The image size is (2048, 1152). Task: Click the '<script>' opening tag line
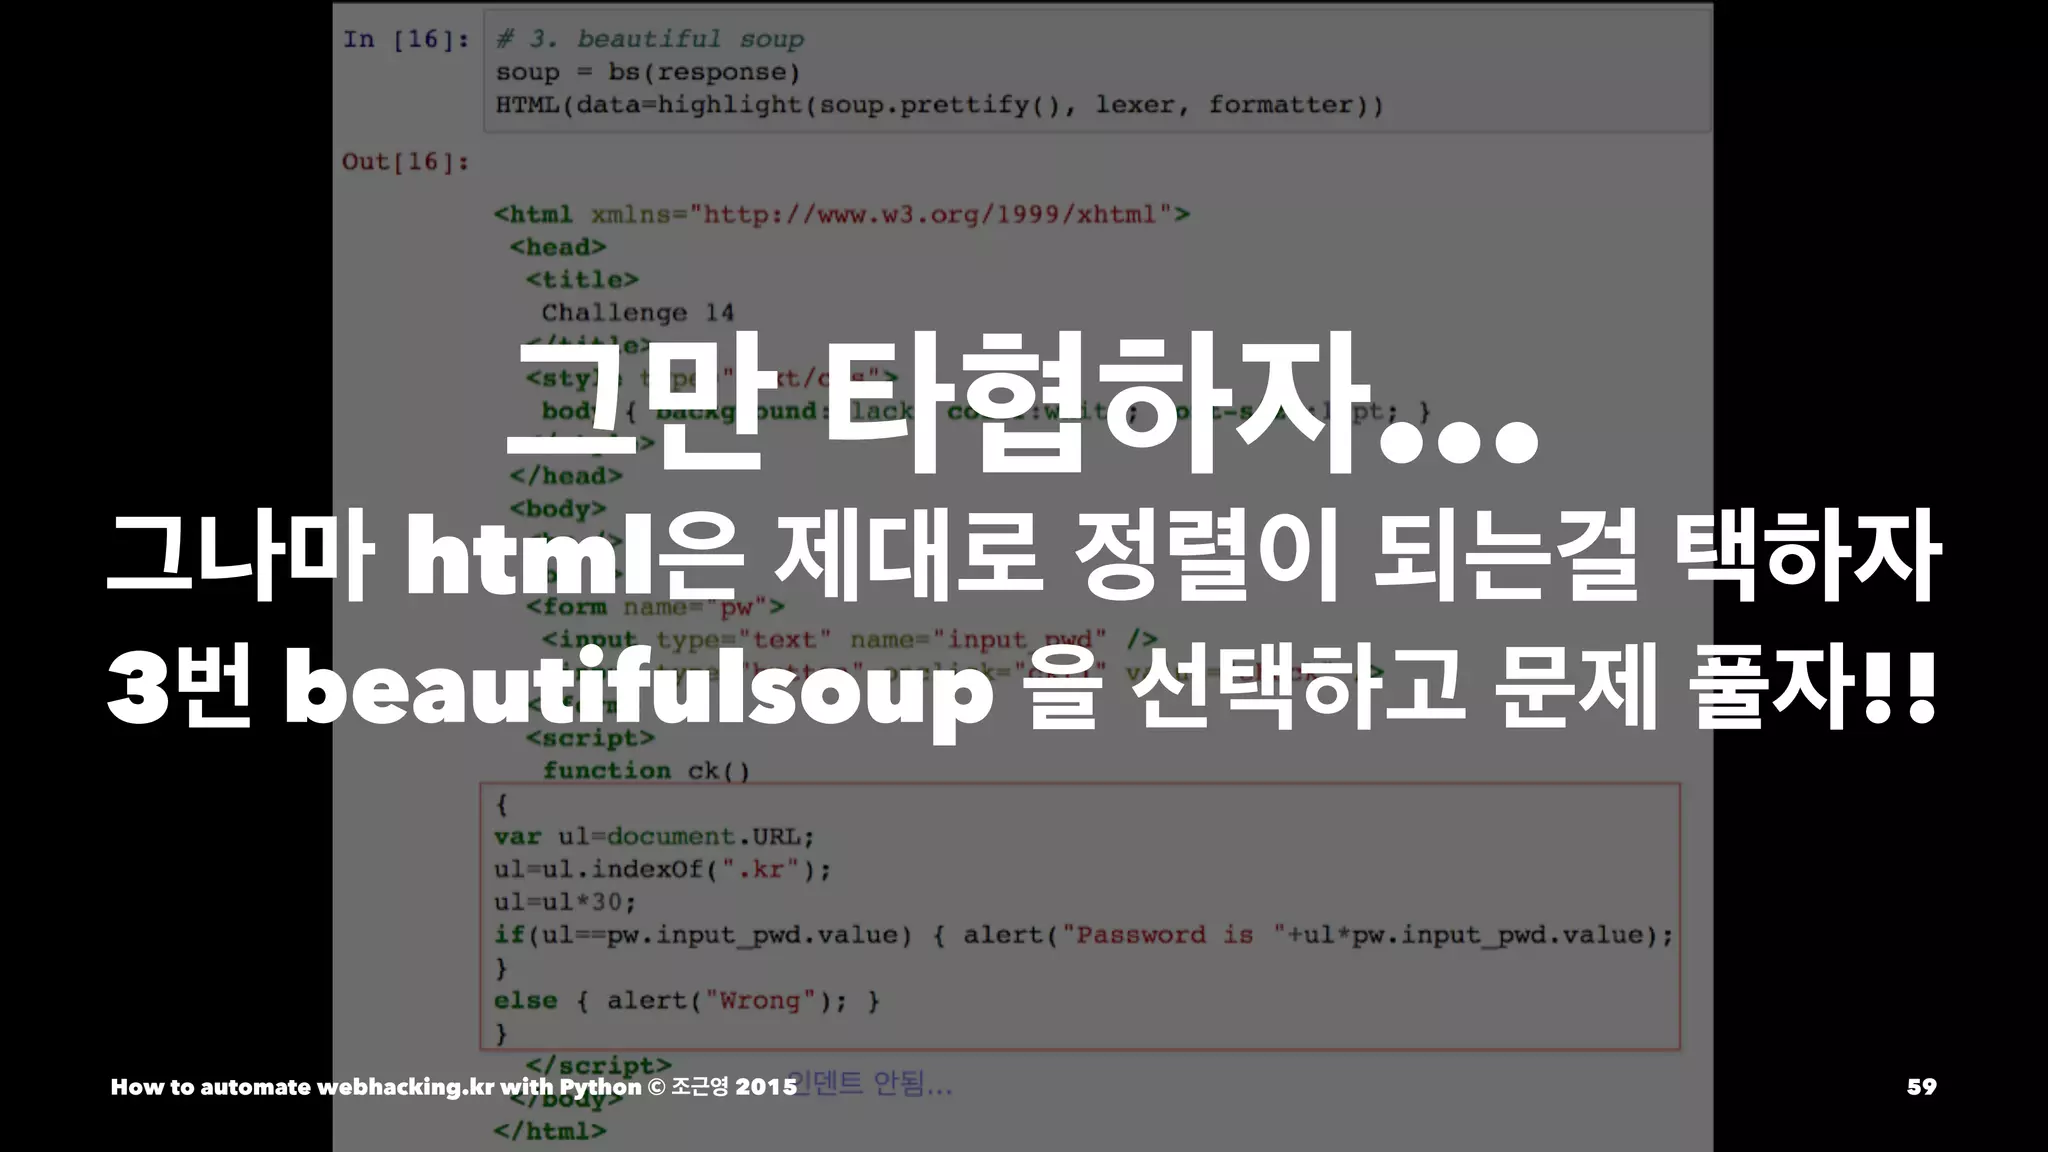point(591,738)
